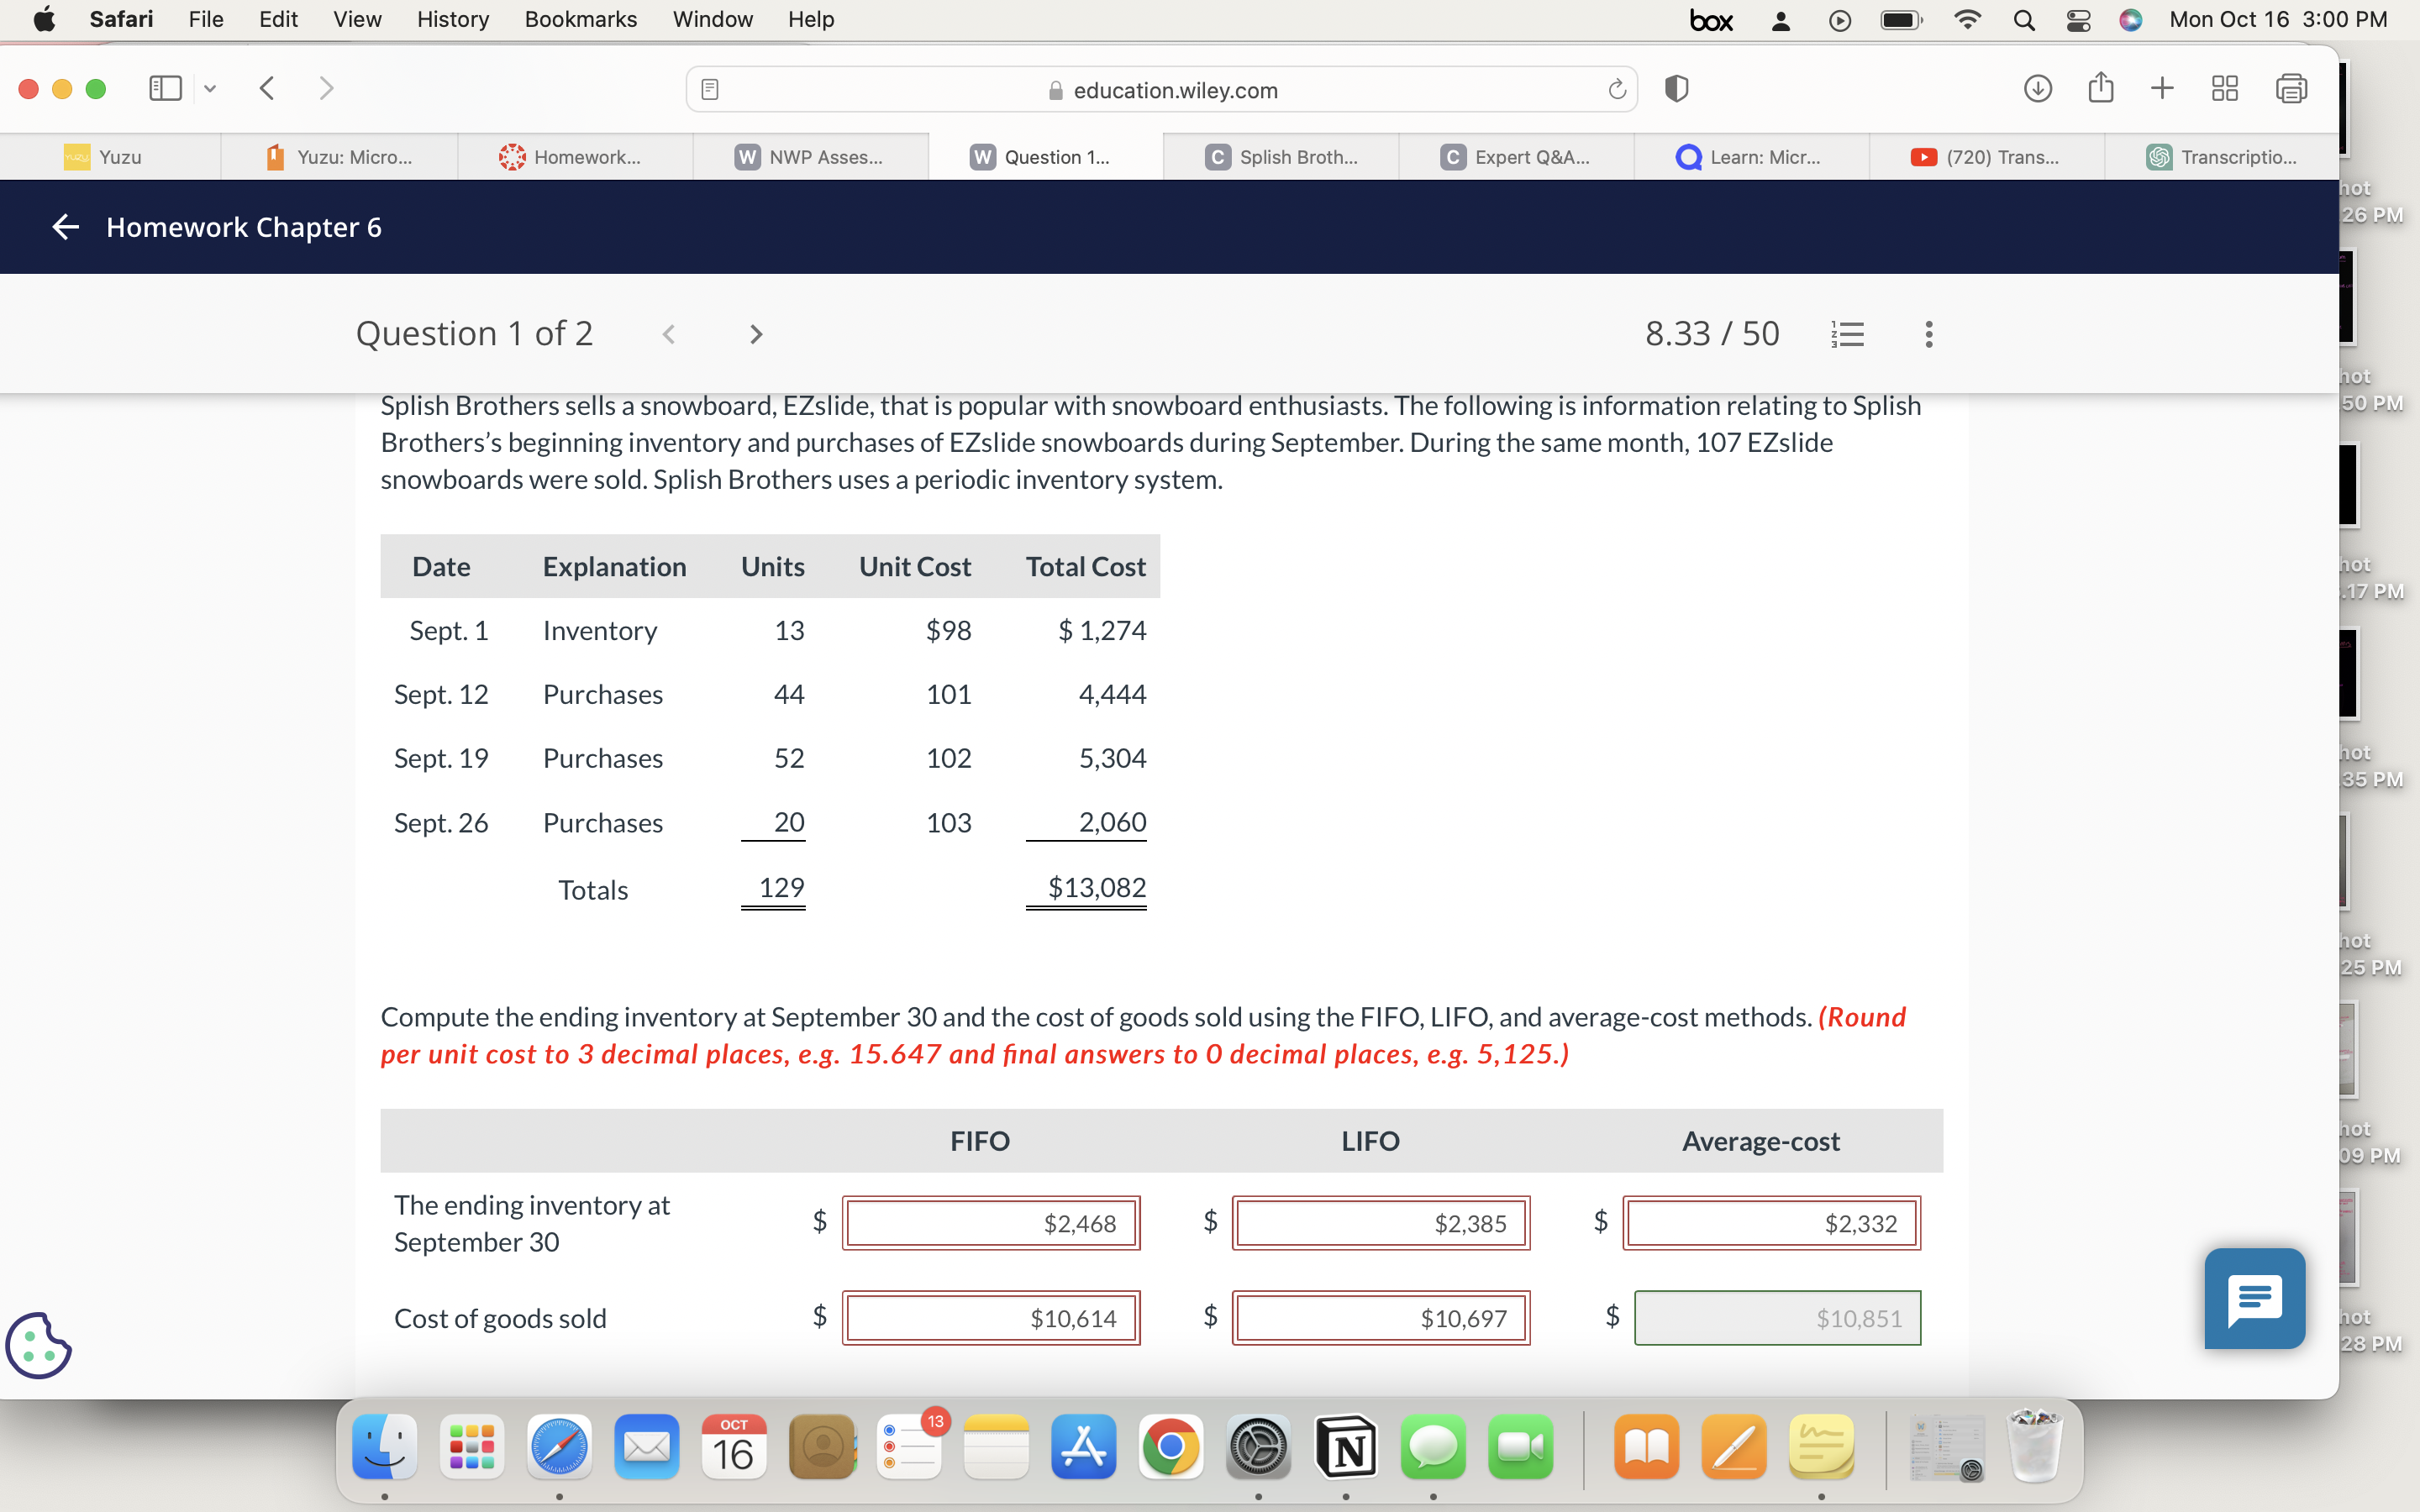
Task: Go to next question chevron
Action: [756, 334]
